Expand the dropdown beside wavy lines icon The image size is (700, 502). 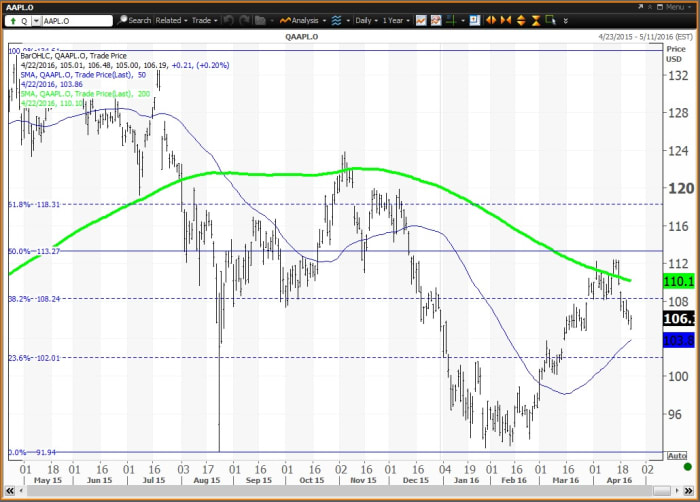point(348,21)
